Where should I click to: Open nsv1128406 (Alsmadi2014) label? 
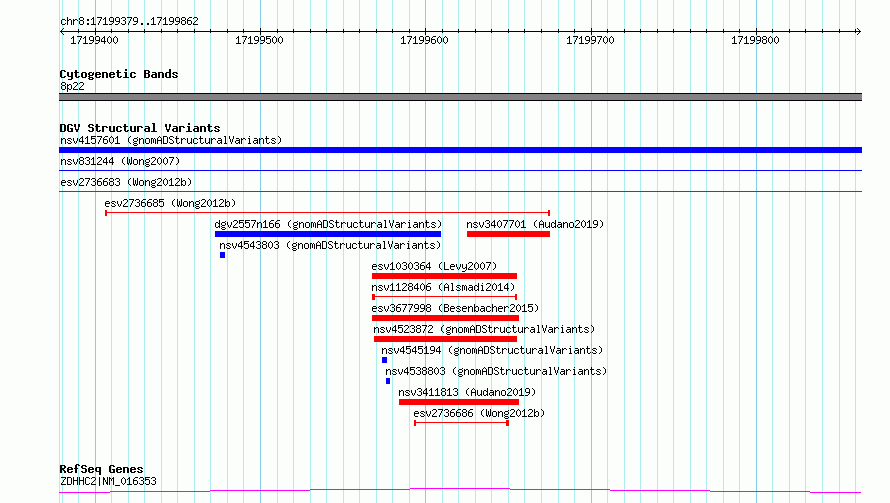pyautogui.click(x=443, y=287)
